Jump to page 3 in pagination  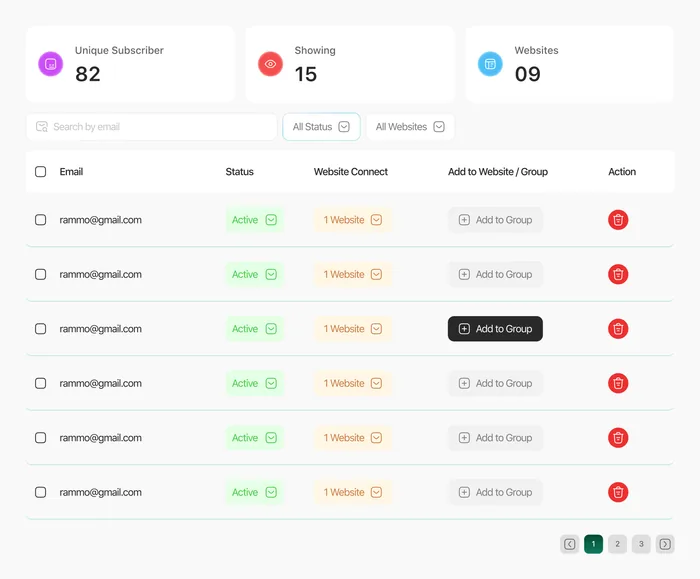[x=641, y=544]
